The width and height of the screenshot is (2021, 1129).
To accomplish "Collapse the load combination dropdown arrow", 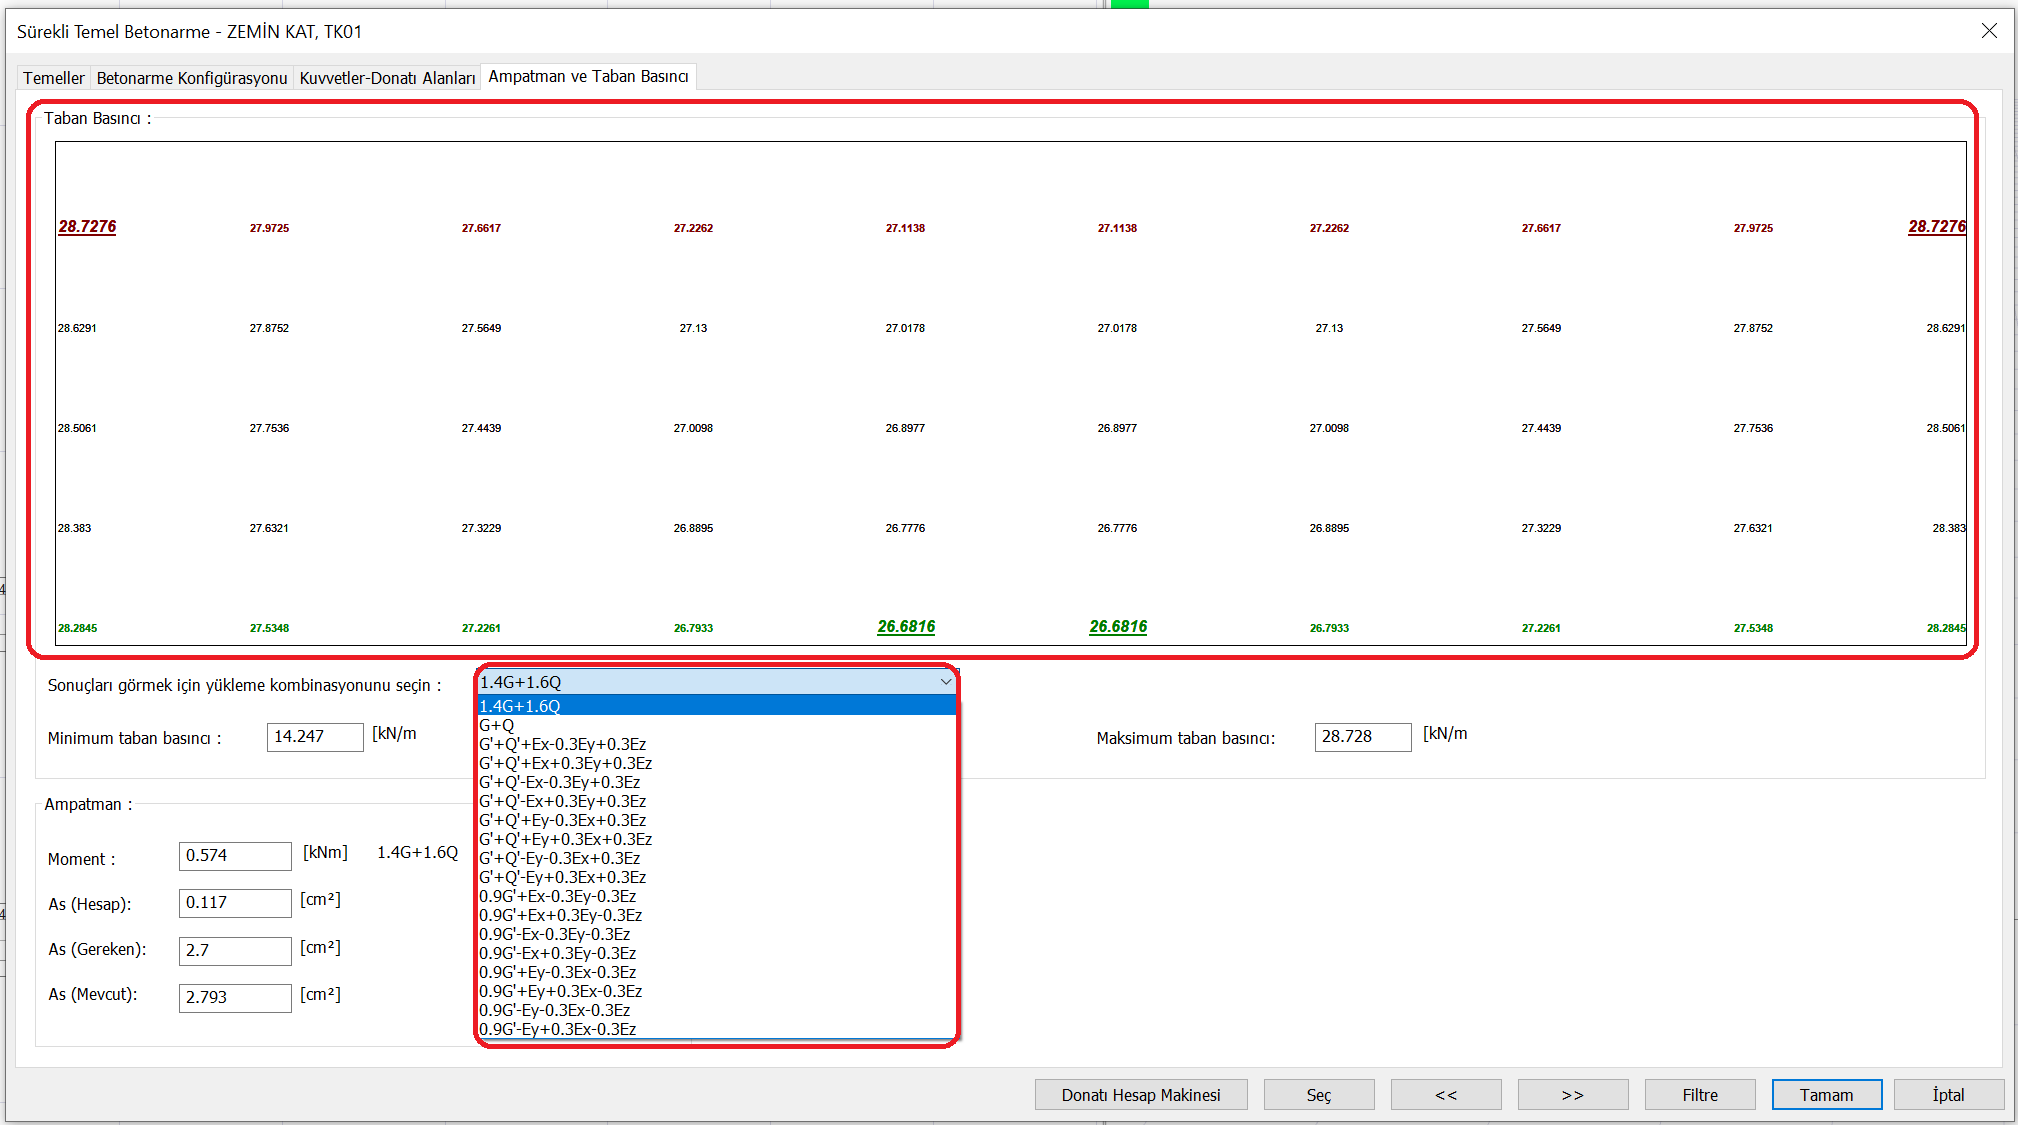I will (x=945, y=682).
